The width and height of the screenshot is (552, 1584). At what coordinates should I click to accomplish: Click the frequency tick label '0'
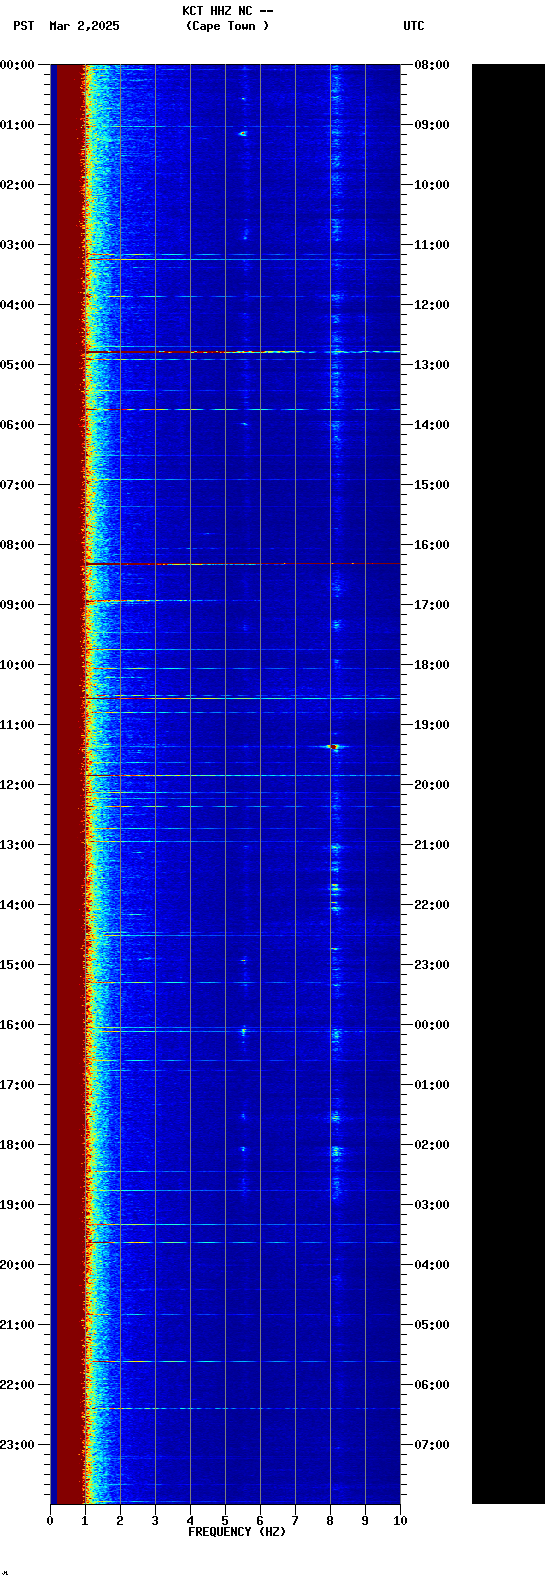pos(50,1521)
